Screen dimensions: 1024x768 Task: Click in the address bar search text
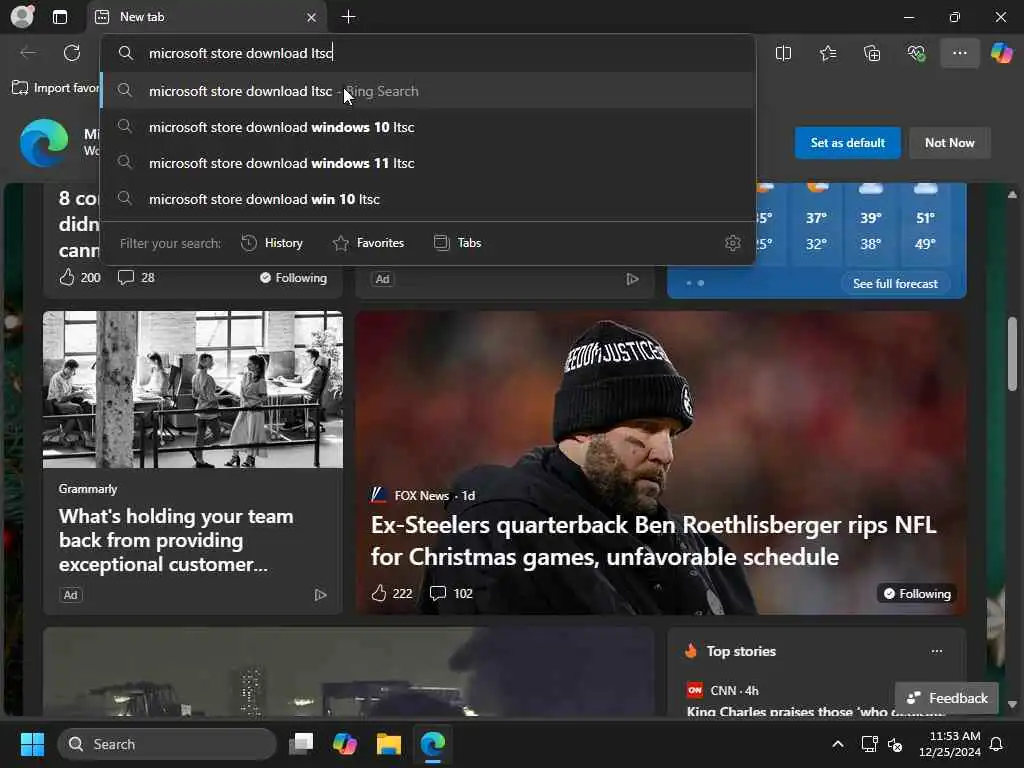pyautogui.click(x=240, y=53)
